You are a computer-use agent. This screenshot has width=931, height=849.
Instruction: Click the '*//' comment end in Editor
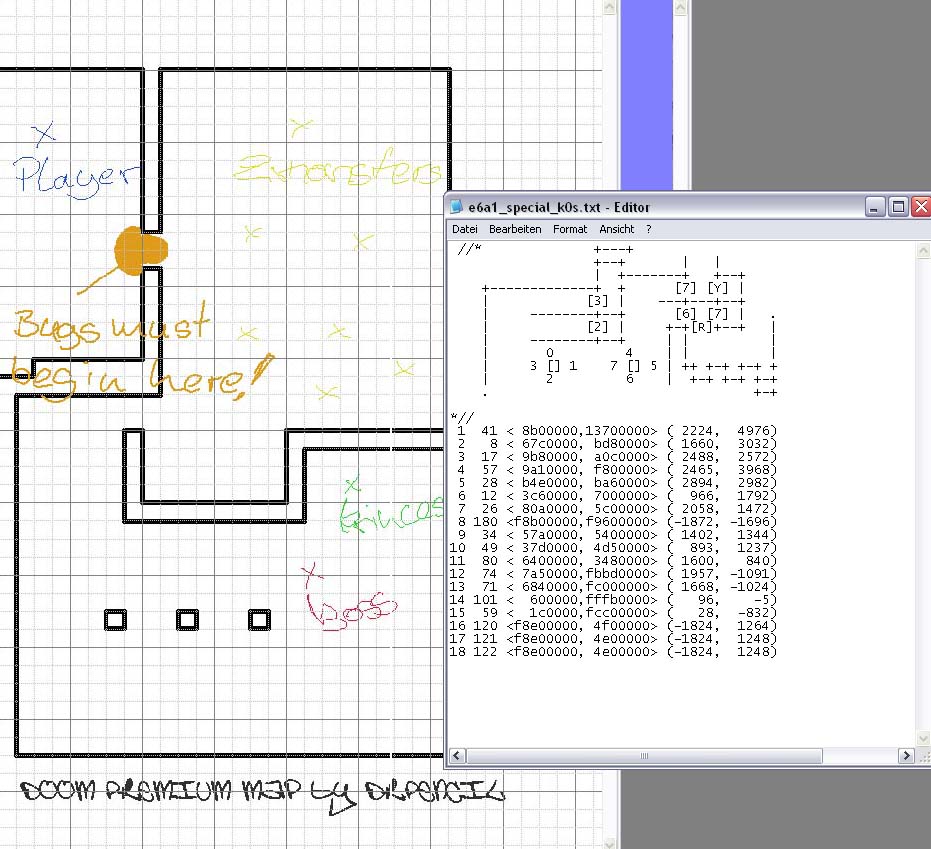point(462,418)
